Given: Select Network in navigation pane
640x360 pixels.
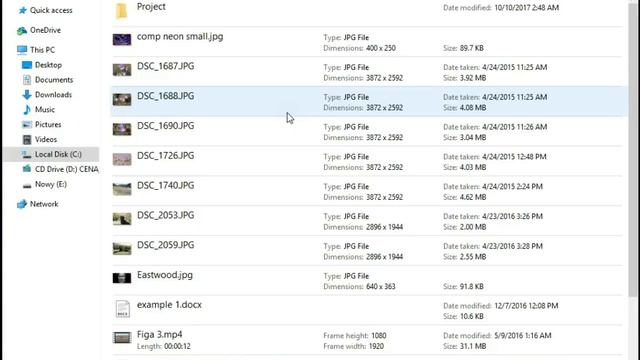Looking at the screenshot, I should point(44,204).
